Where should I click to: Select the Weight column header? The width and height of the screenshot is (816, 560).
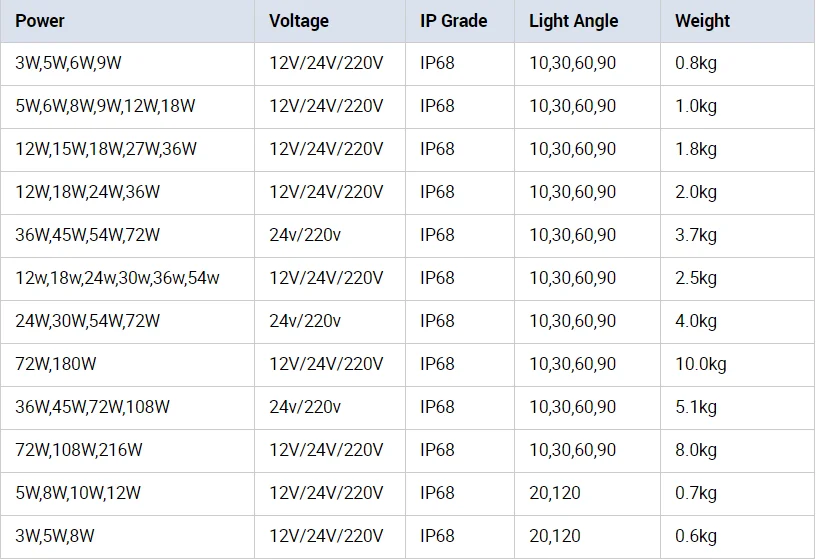[x=702, y=21]
